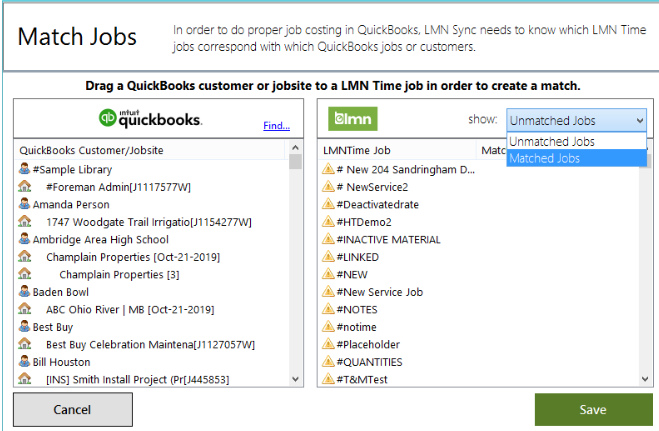Choose Matched Jobs from the dropdown list
659x431 pixels.
point(576,158)
